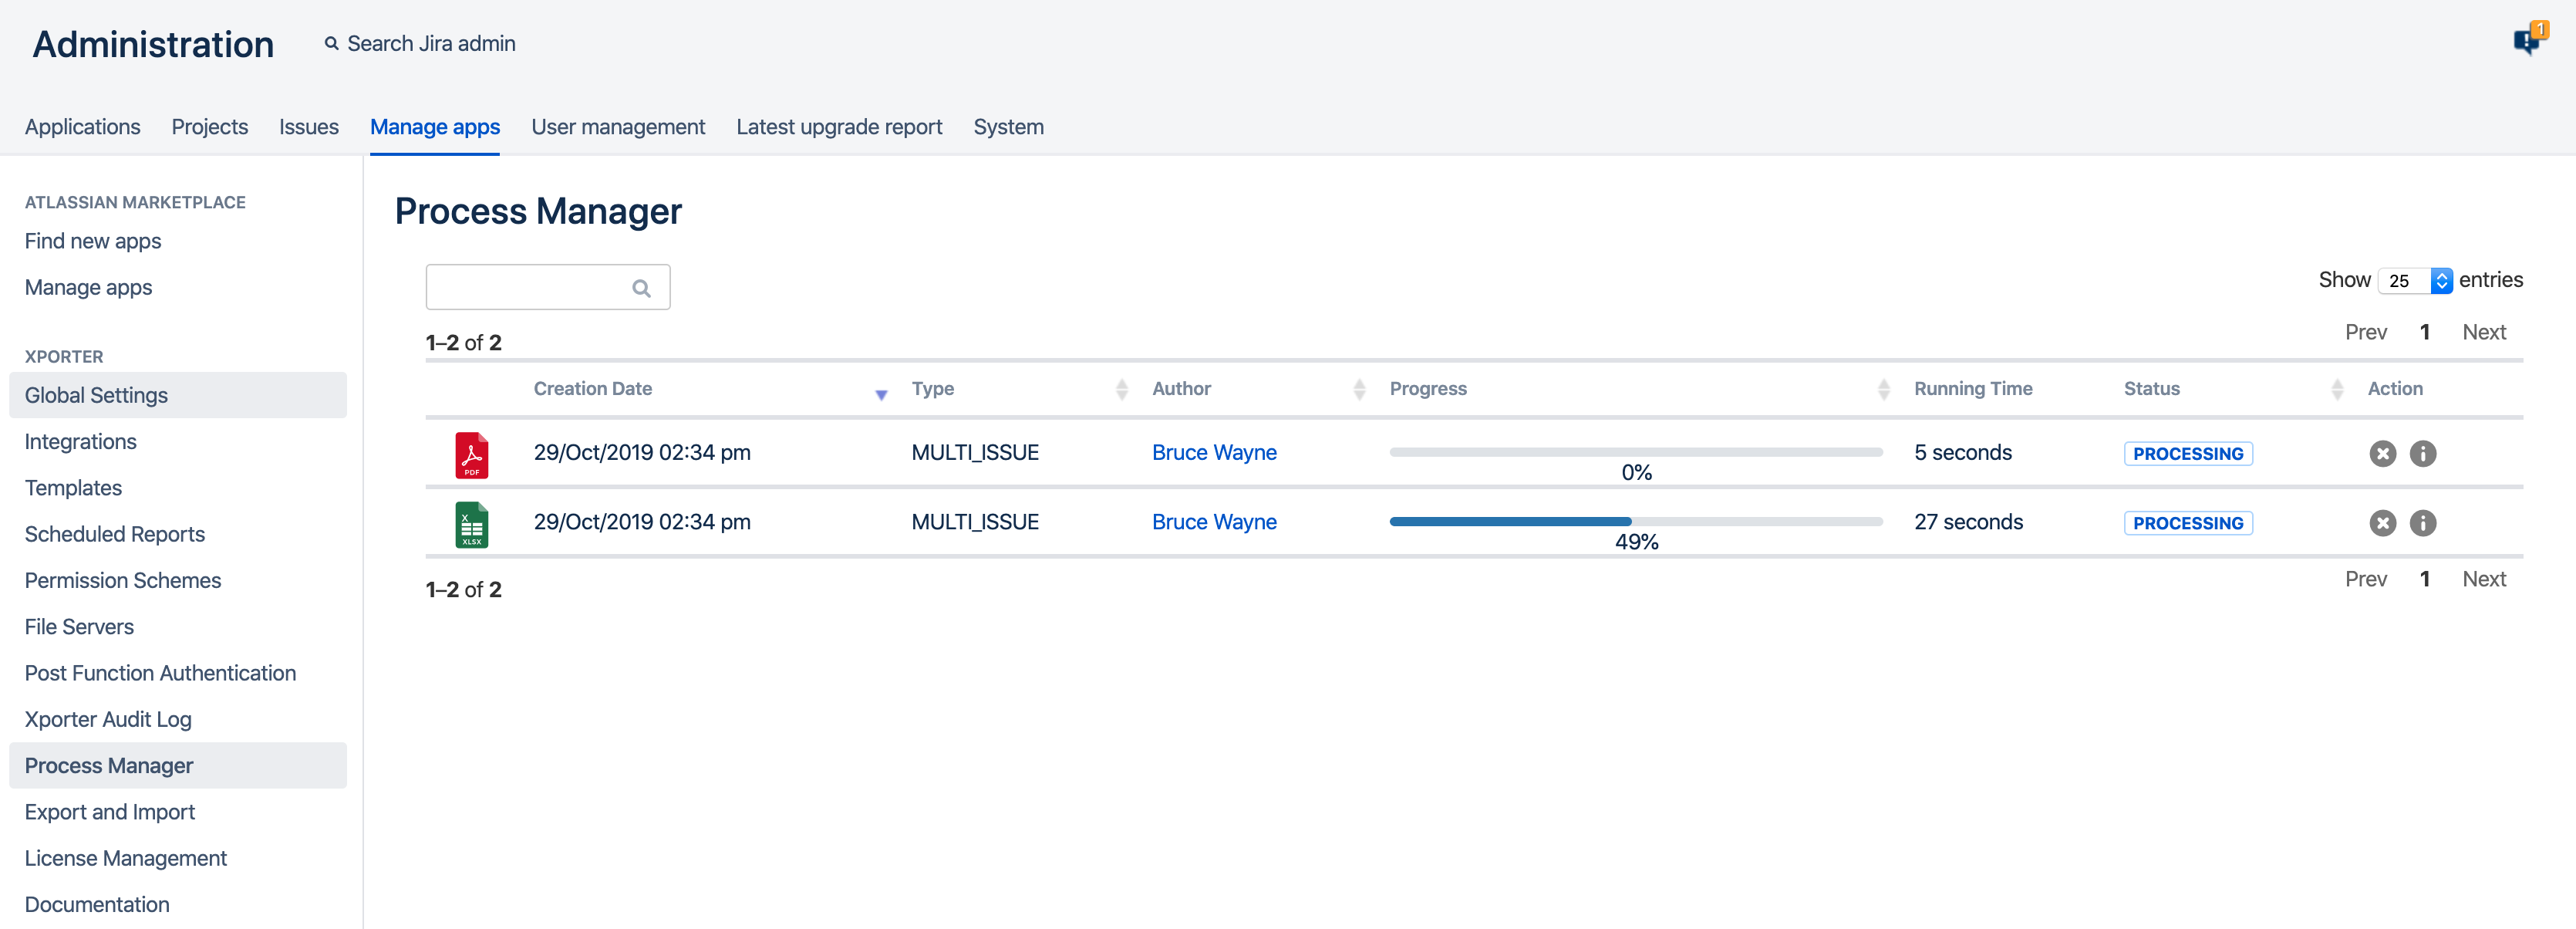Cancel the 0% progress PDF process

pyautogui.click(x=2382, y=454)
